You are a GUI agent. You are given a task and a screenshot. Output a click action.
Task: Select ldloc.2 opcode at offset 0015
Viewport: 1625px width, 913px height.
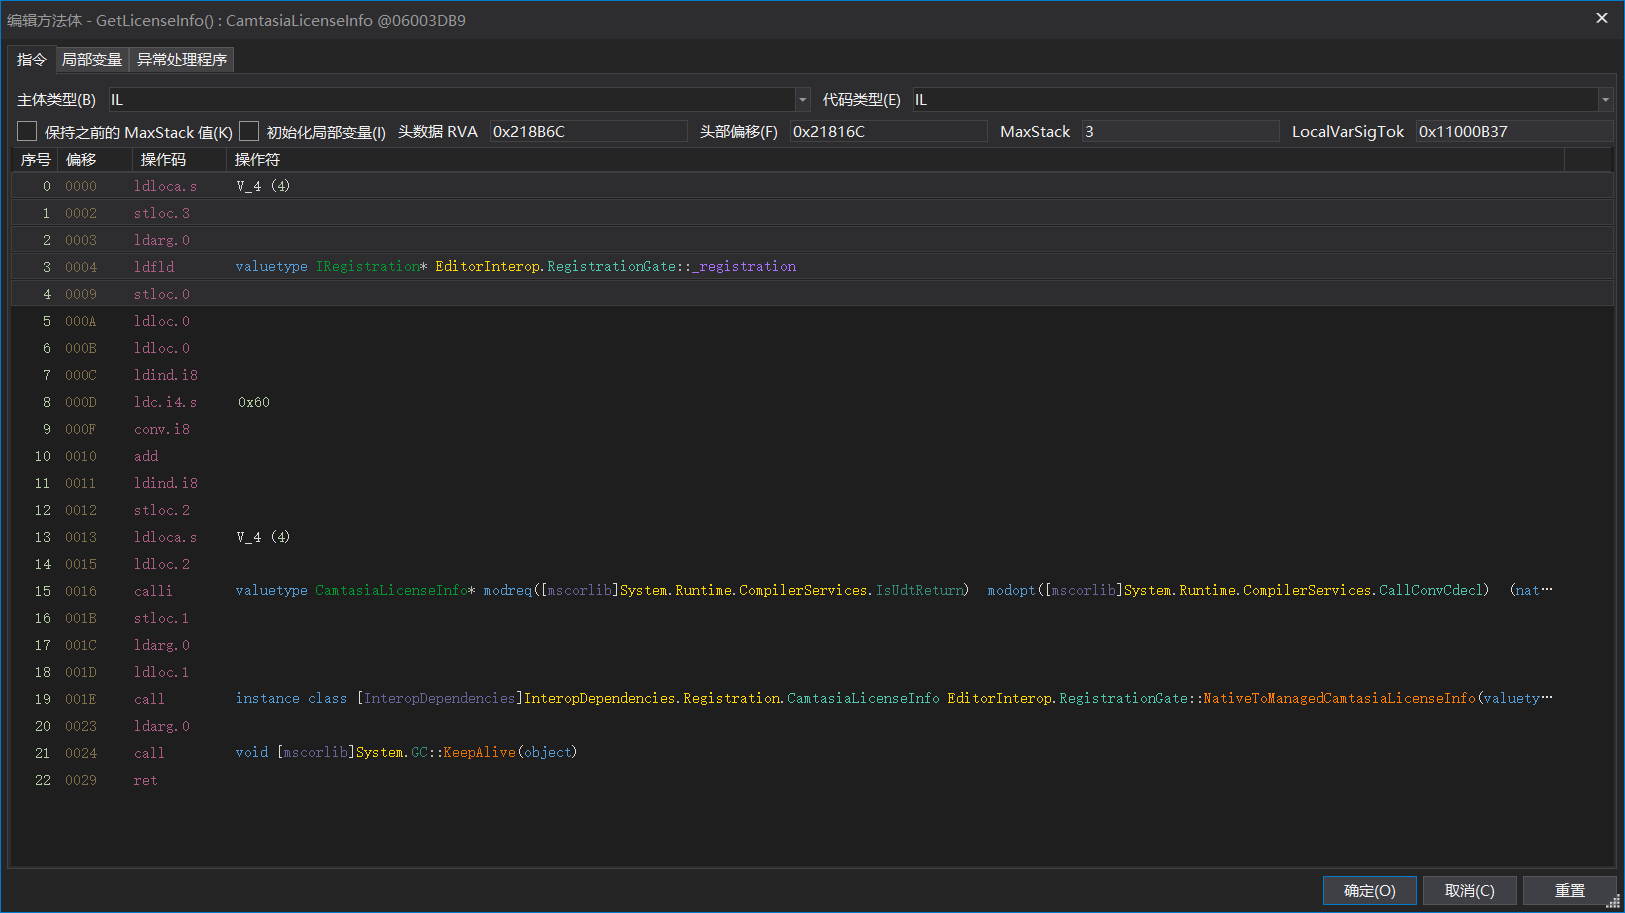(162, 564)
